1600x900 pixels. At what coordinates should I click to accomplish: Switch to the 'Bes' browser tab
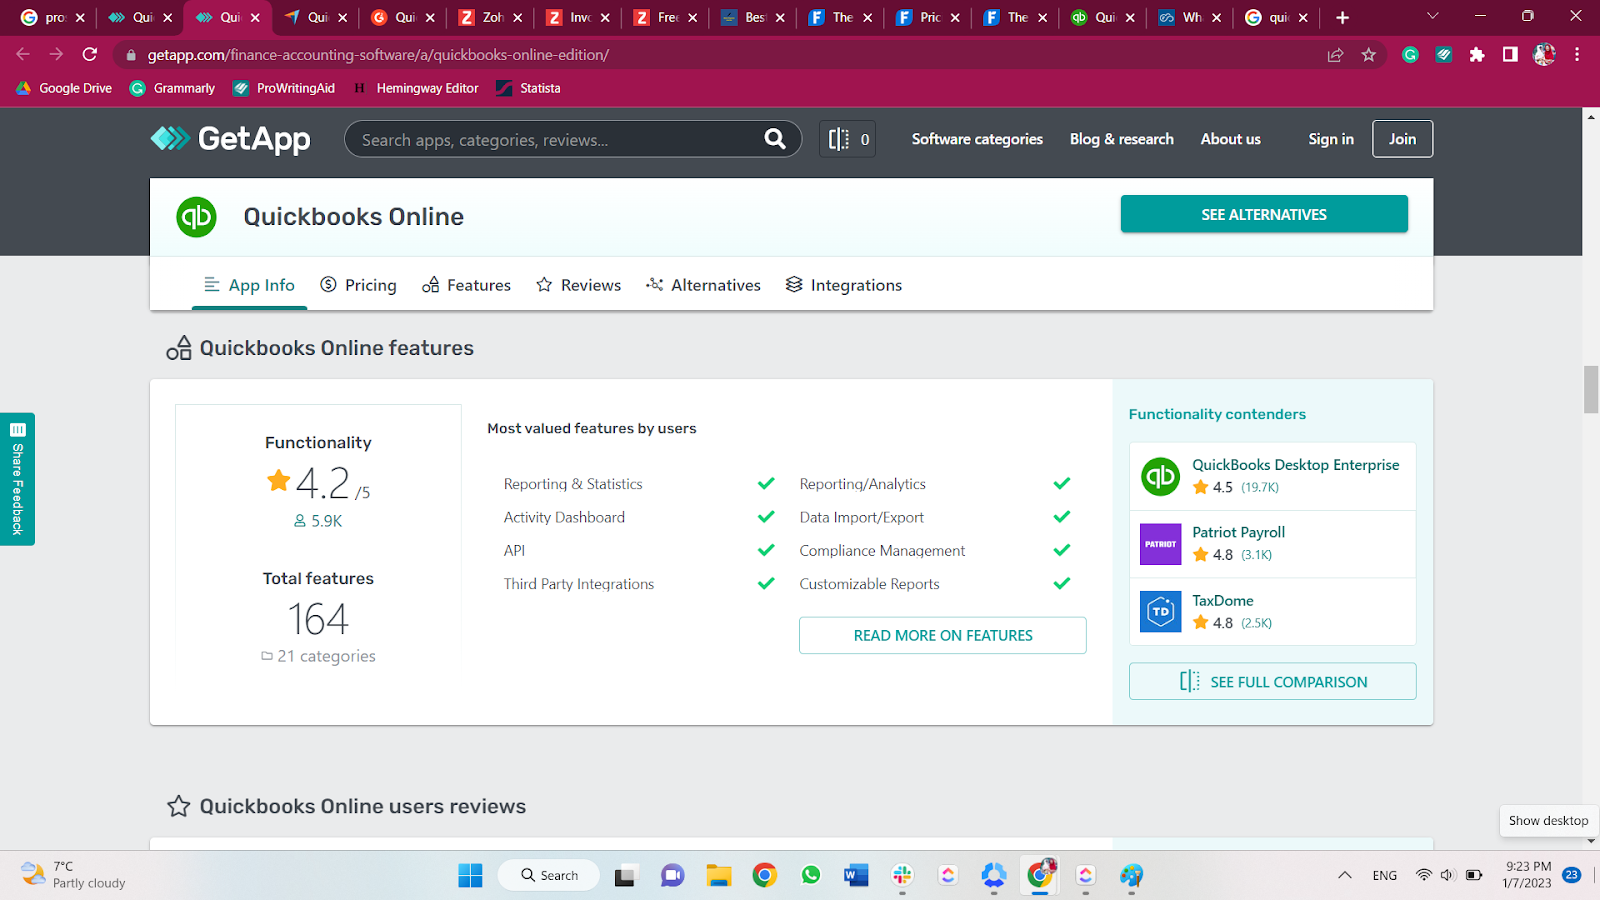click(755, 17)
